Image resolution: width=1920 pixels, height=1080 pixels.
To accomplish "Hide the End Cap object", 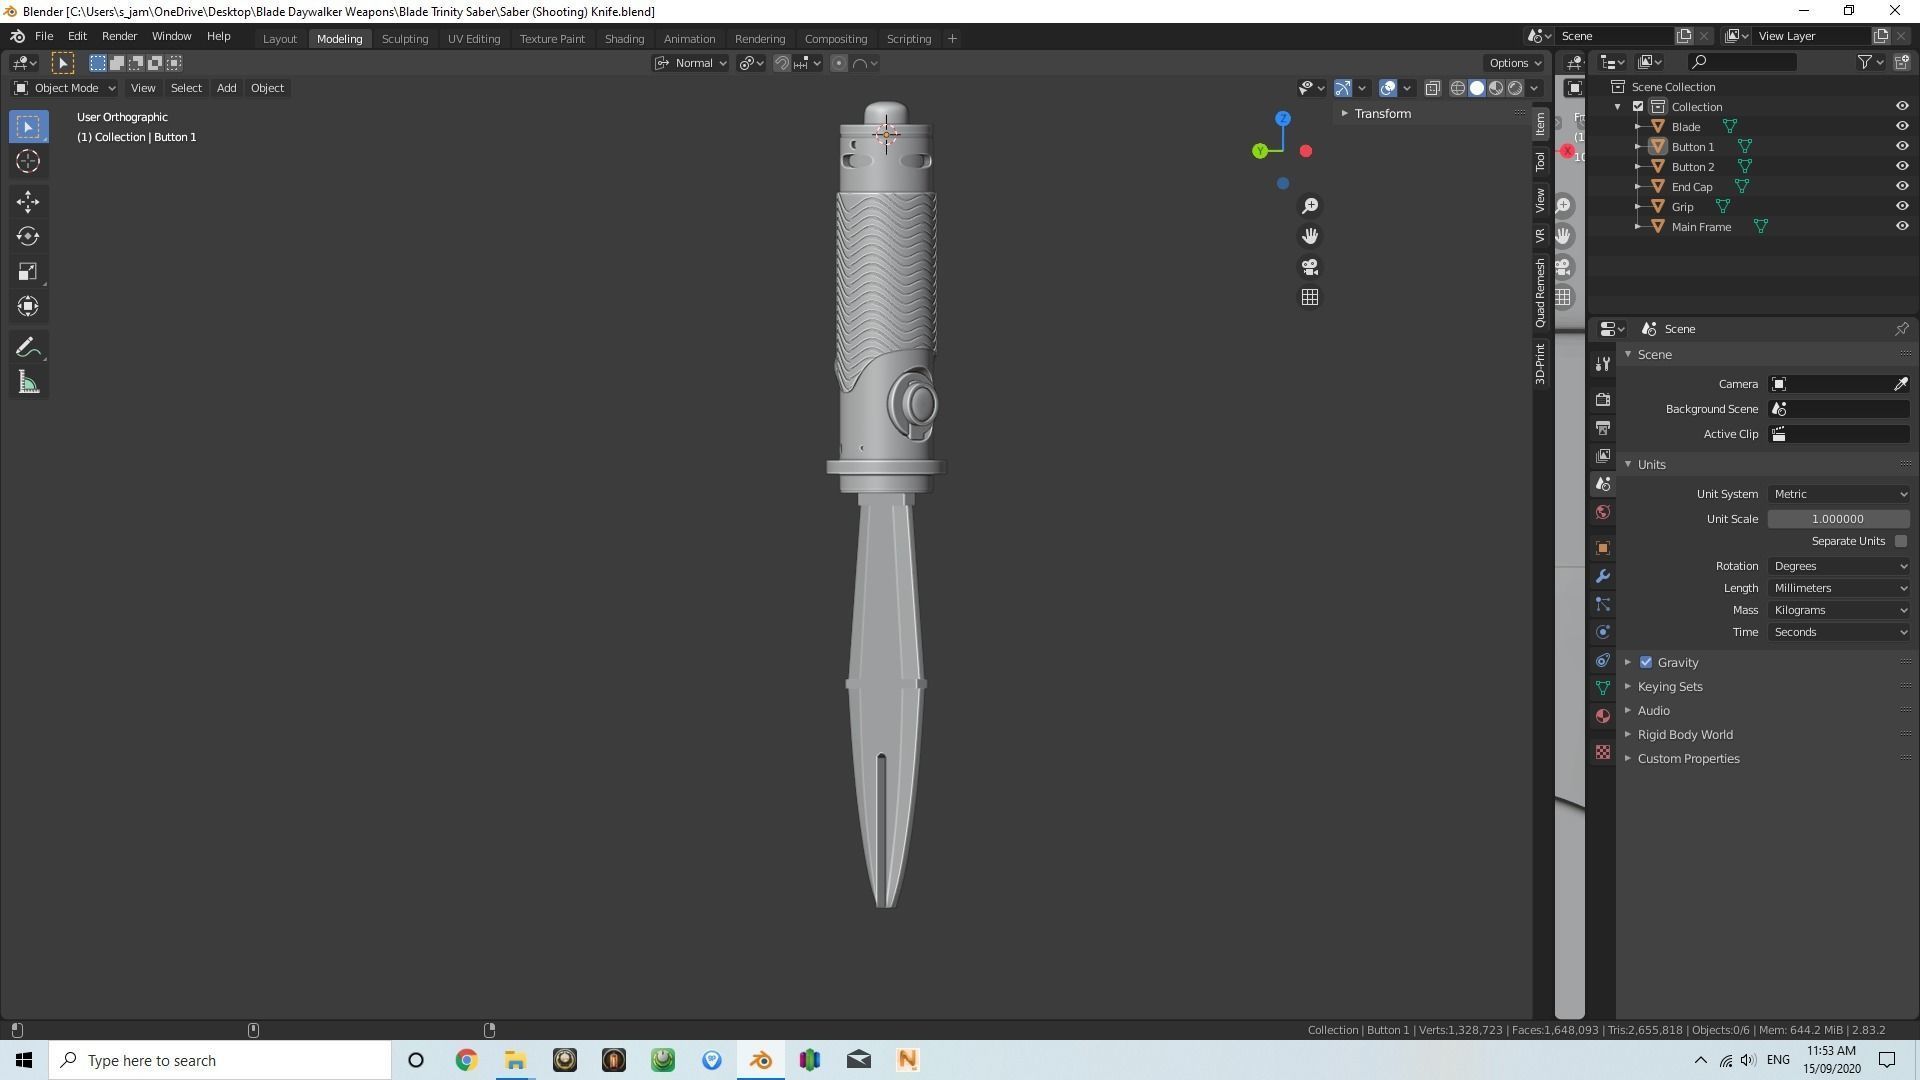I will pos(1902,186).
